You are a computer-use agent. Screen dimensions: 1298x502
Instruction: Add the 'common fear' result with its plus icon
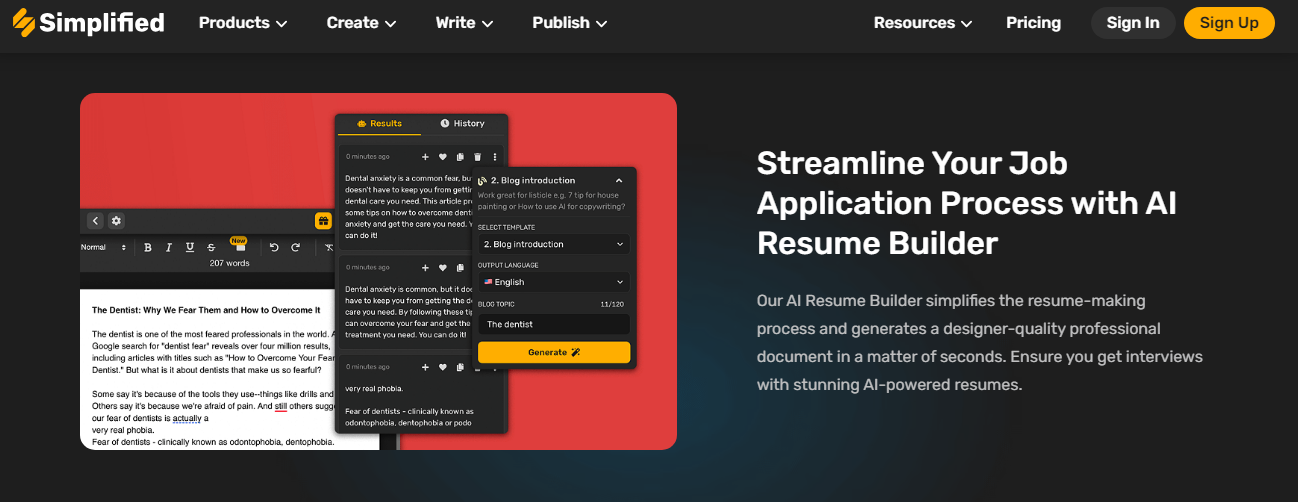click(425, 157)
